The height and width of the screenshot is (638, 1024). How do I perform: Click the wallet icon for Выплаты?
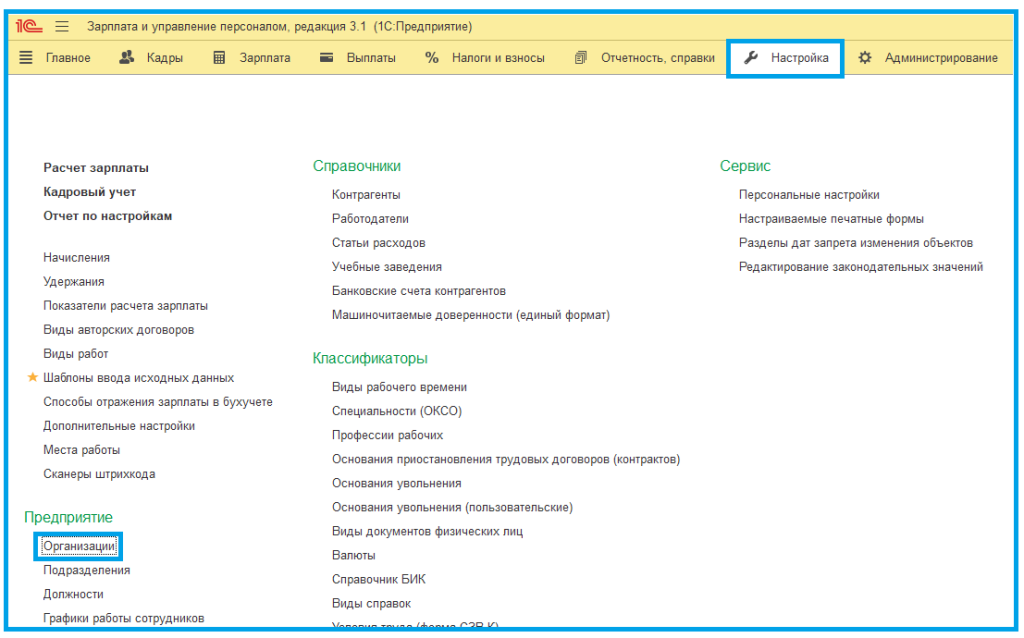pyautogui.click(x=326, y=58)
